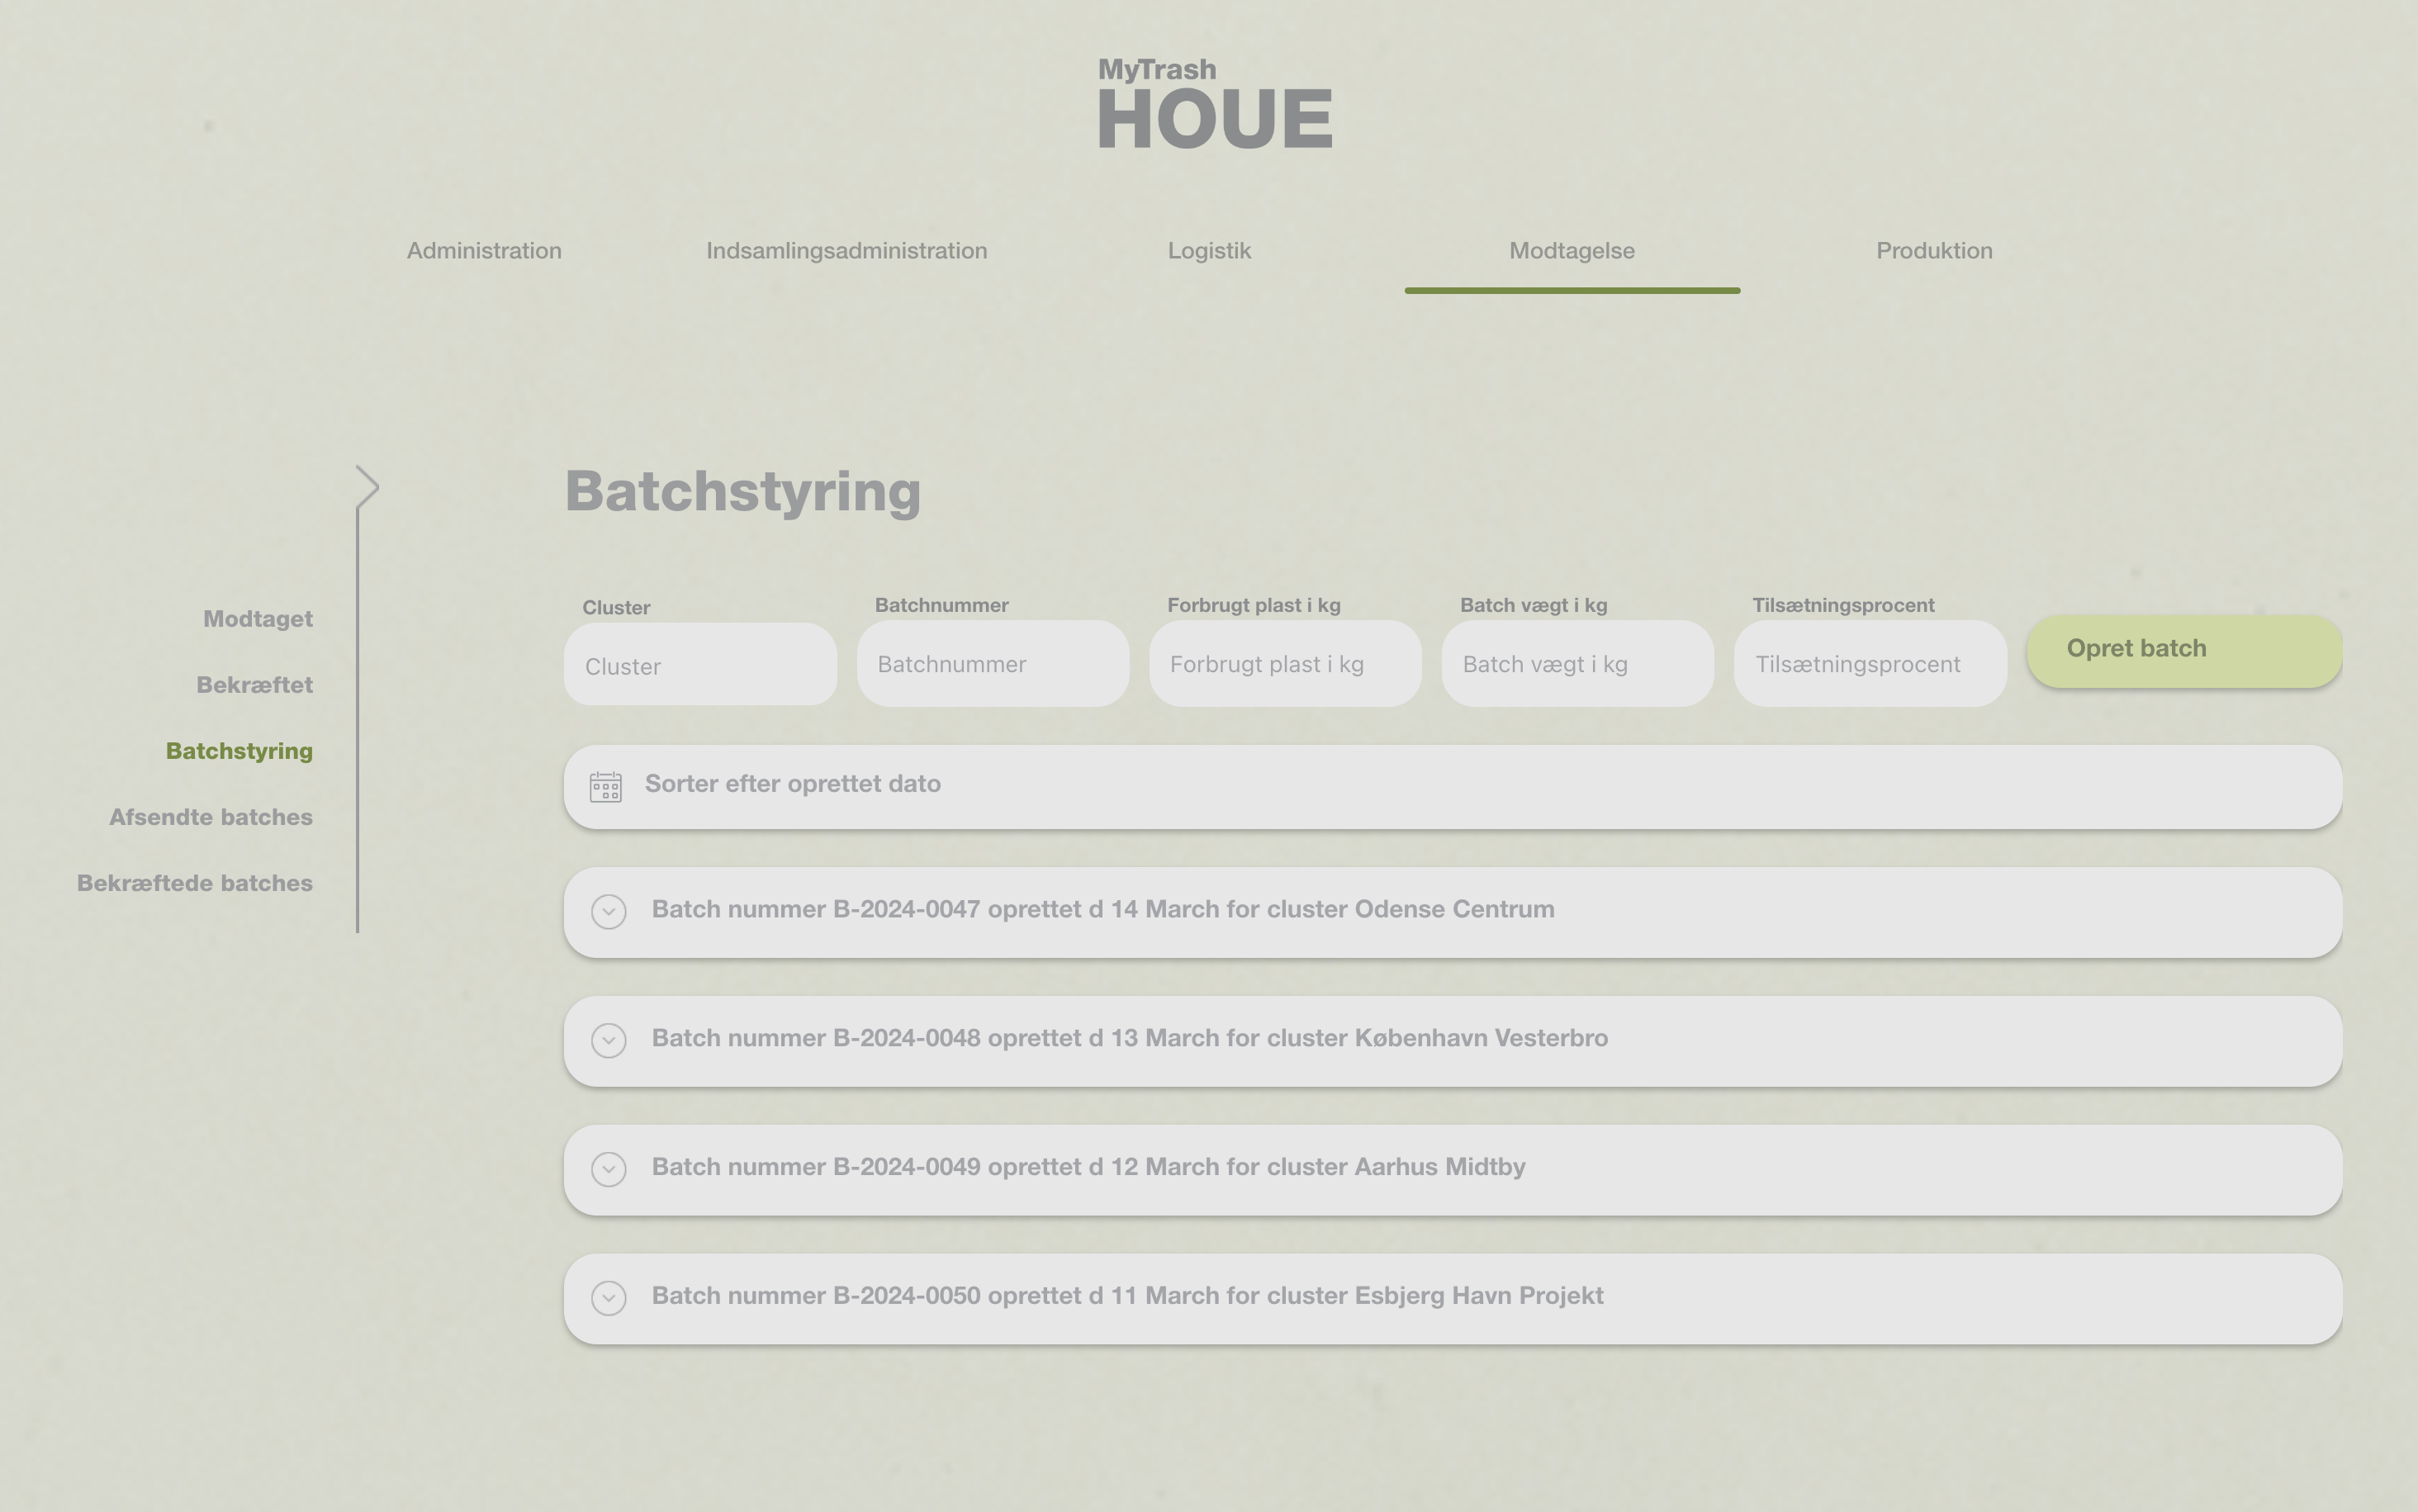Click the MyTrash HOUE logo
This screenshot has width=2418, height=1512.
1214,104
